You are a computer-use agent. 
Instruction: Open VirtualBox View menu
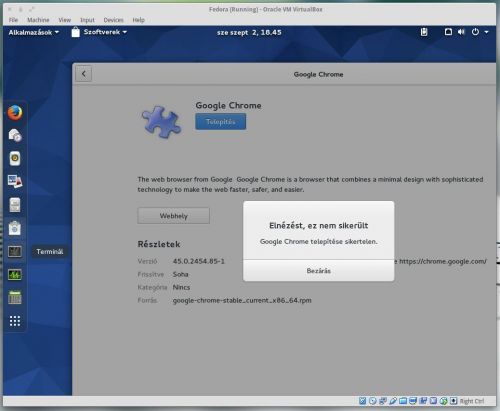coord(65,20)
